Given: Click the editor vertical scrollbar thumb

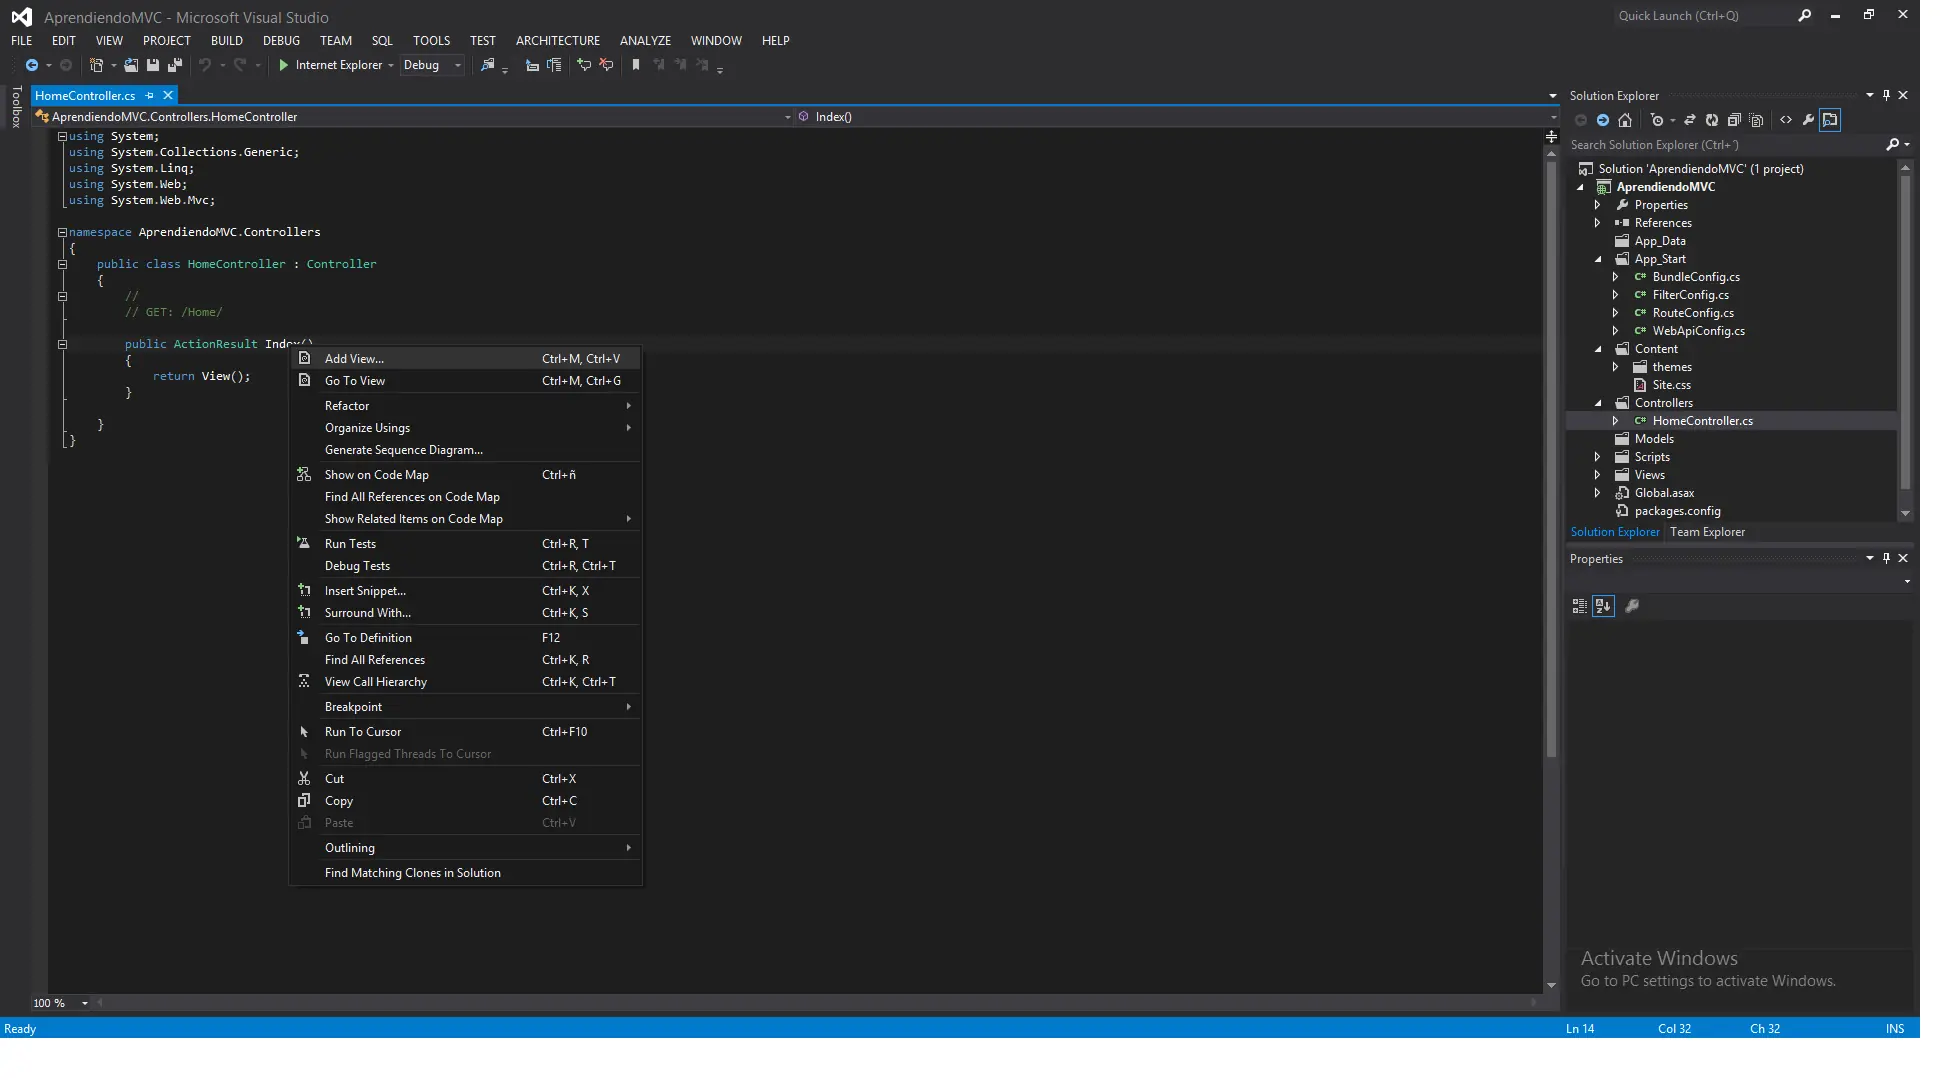Looking at the screenshot, I should 1551,458.
